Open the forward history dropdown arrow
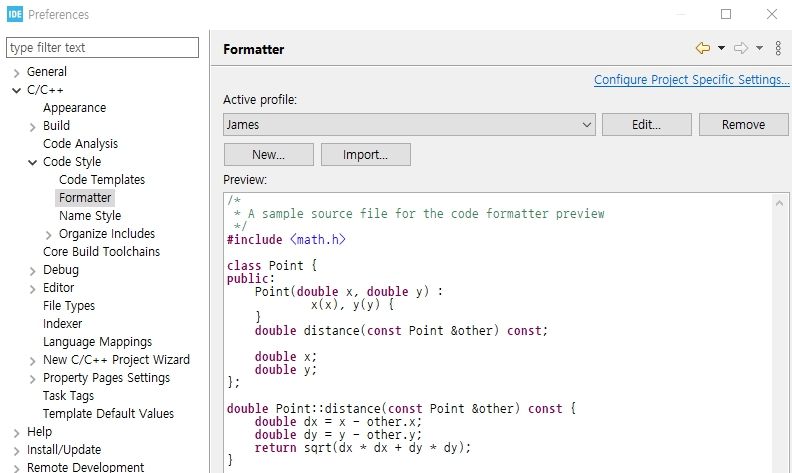This screenshot has width=792, height=473. (759, 48)
